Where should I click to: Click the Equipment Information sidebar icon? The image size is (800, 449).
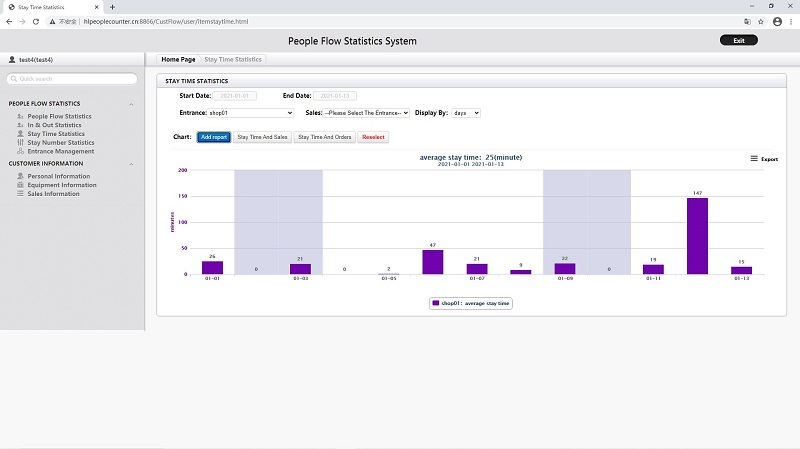click(x=20, y=185)
